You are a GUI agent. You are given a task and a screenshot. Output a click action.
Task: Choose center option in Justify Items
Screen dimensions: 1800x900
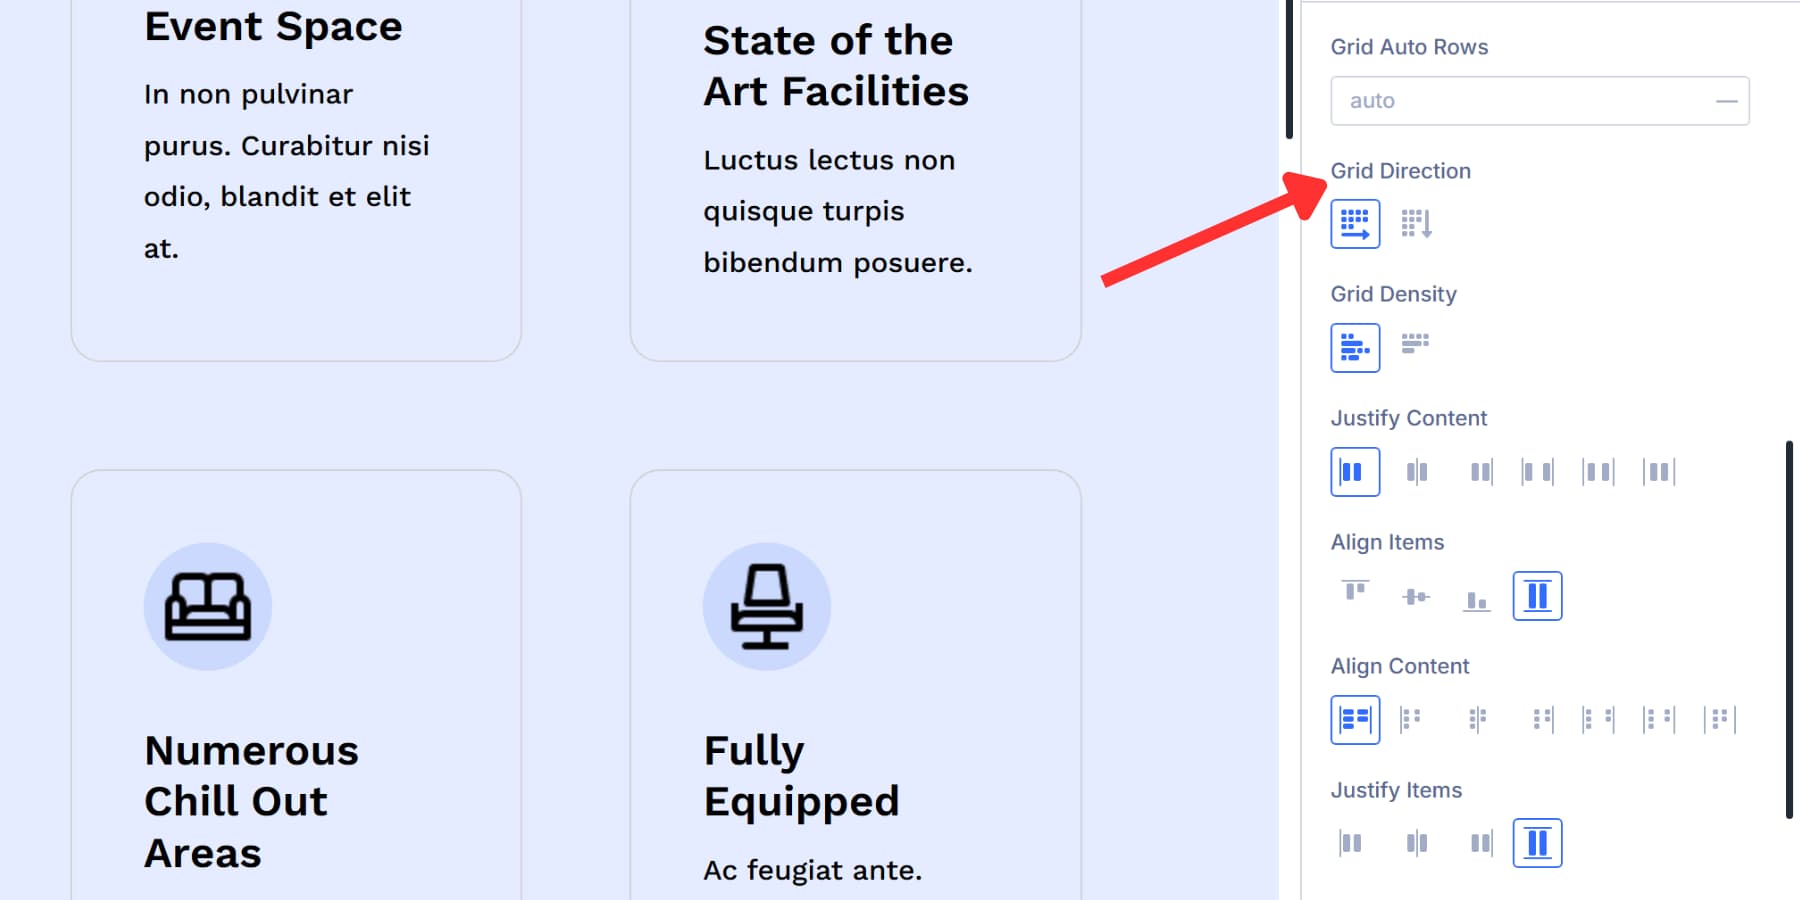[1416, 842]
